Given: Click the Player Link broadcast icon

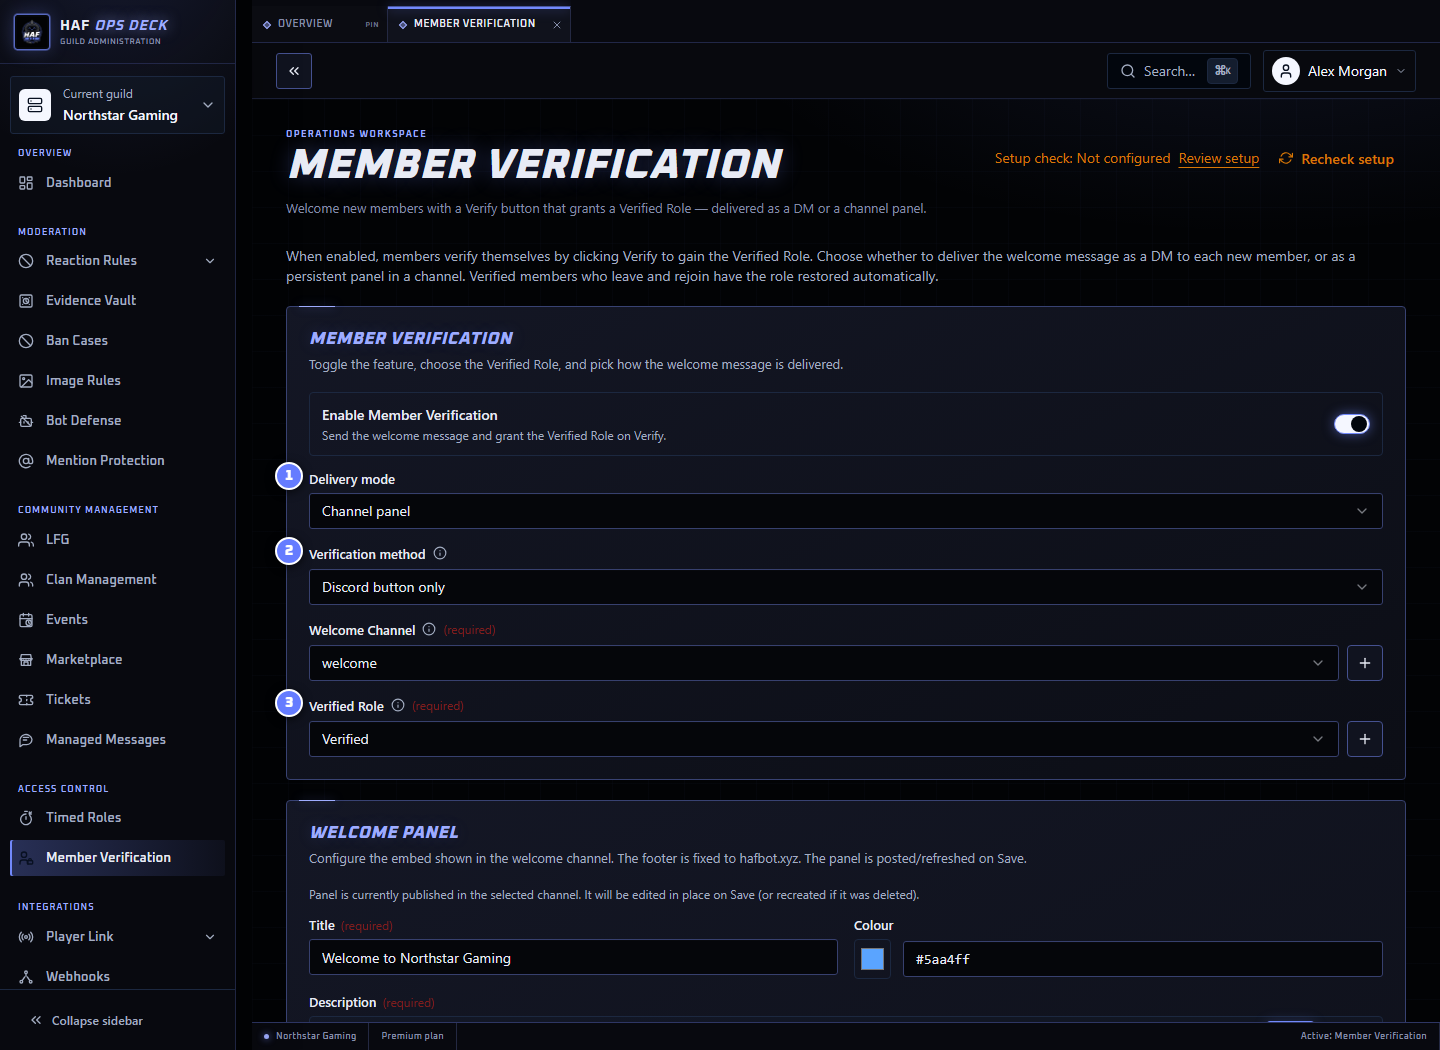Looking at the screenshot, I should coord(26,937).
